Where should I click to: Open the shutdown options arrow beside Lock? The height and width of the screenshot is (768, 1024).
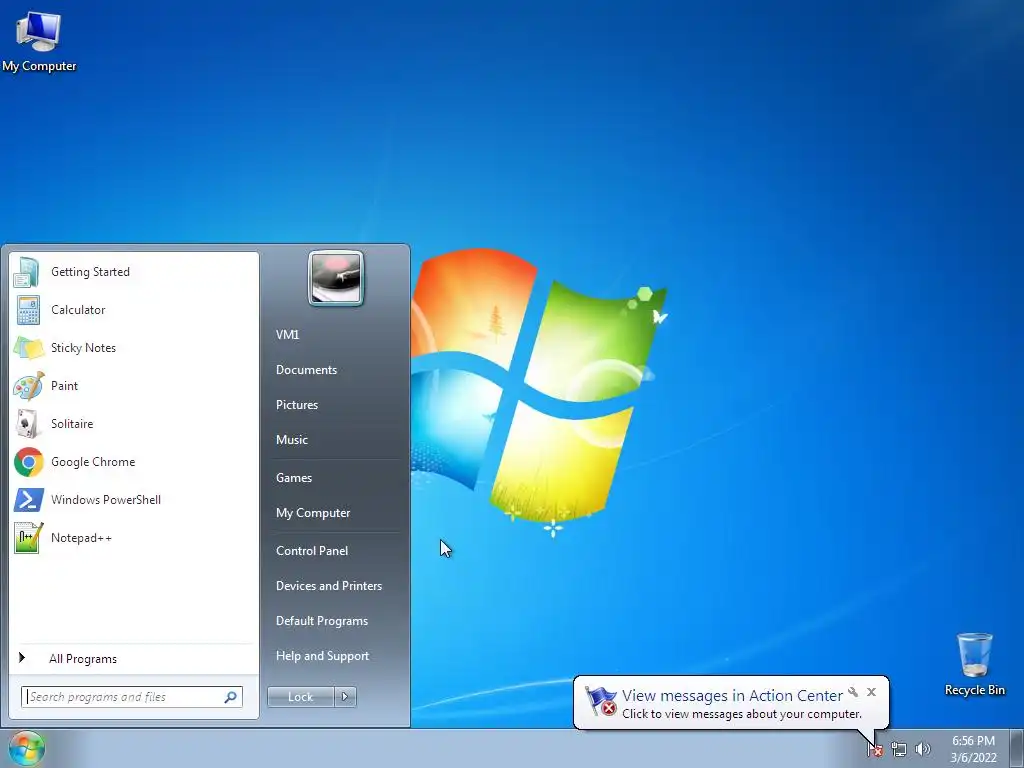(x=345, y=697)
